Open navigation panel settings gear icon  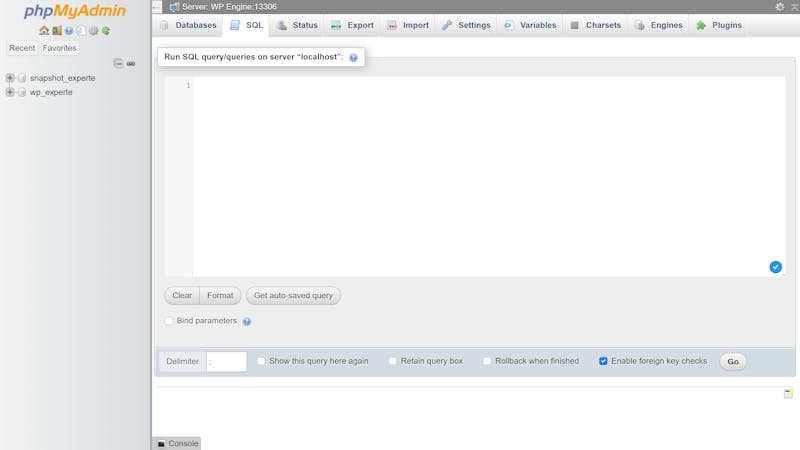tap(93, 31)
